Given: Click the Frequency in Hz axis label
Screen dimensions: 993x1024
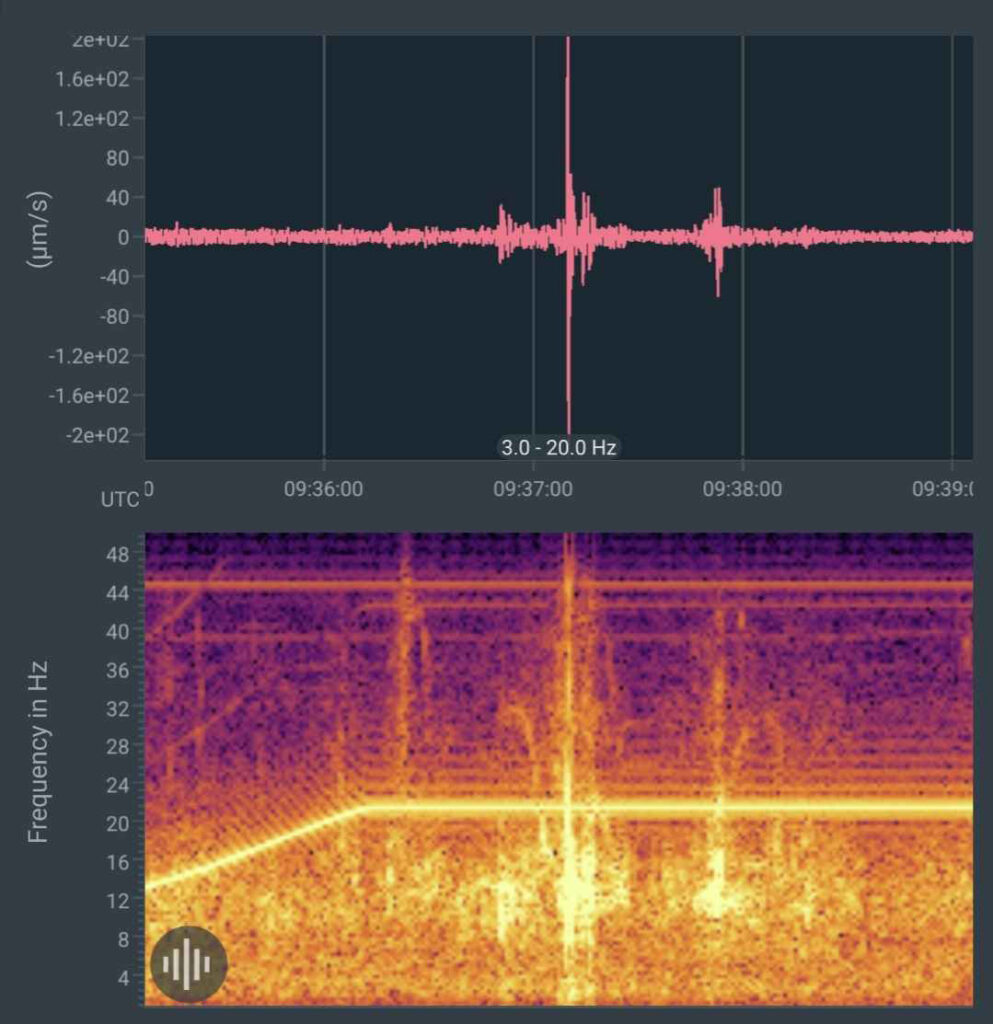Looking at the screenshot, I should (38, 752).
